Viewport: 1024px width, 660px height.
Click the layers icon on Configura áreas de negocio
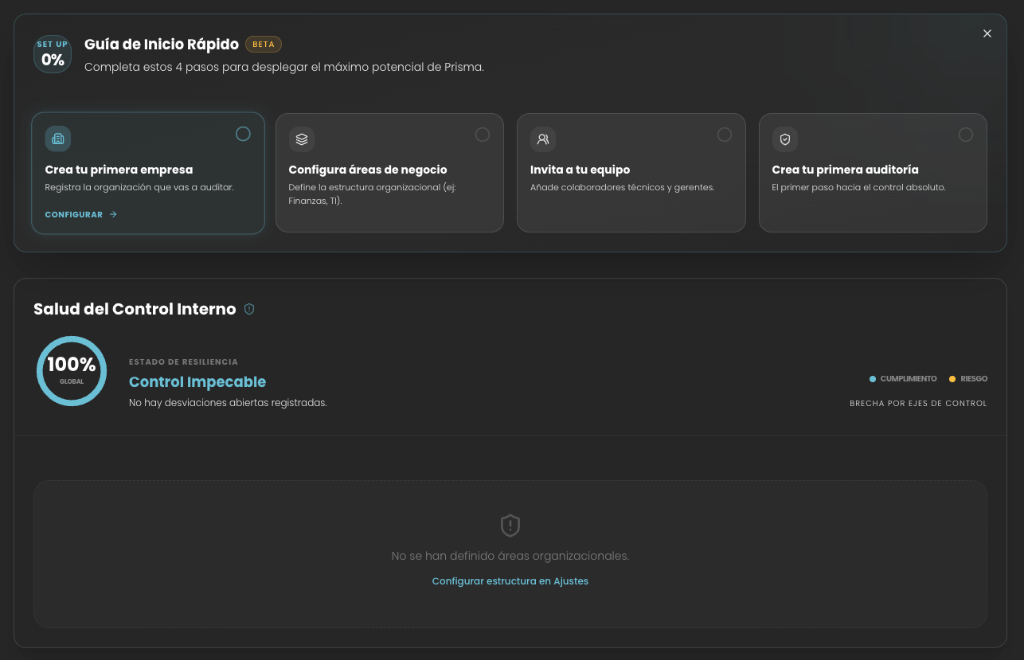point(301,139)
